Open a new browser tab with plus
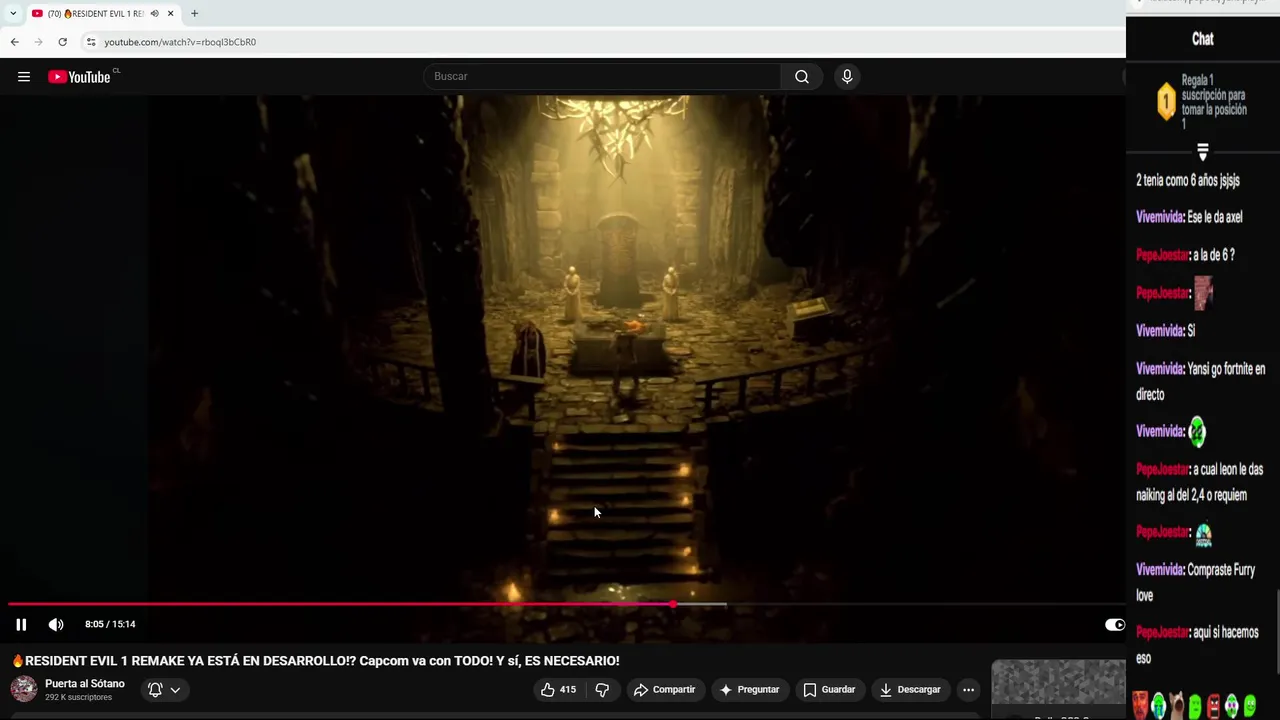Viewport: 1280px width, 720px height. point(194,14)
